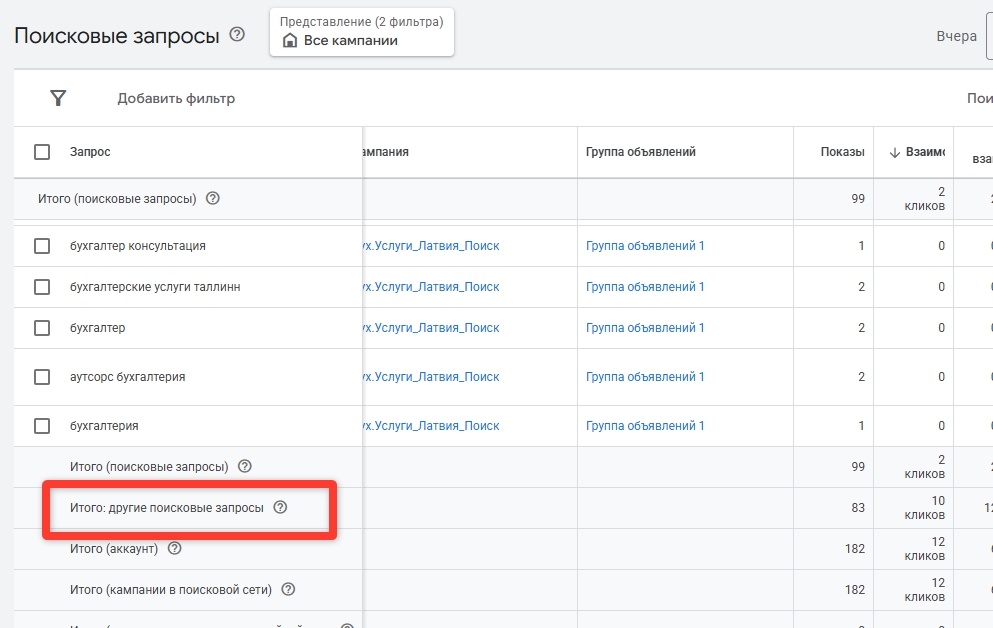The image size is (993, 628).
Task: Open the Вчера date range selector
Action: (956, 36)
